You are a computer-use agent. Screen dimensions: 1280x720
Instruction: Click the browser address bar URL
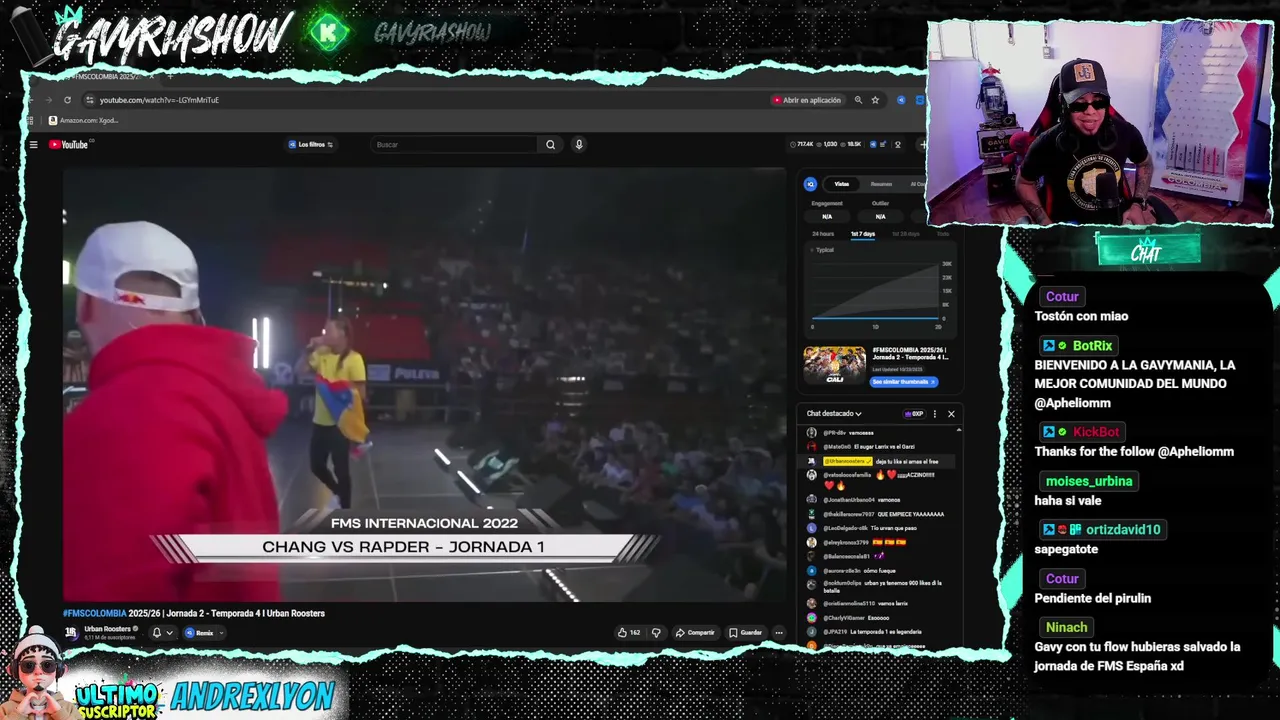pos(159,100)
